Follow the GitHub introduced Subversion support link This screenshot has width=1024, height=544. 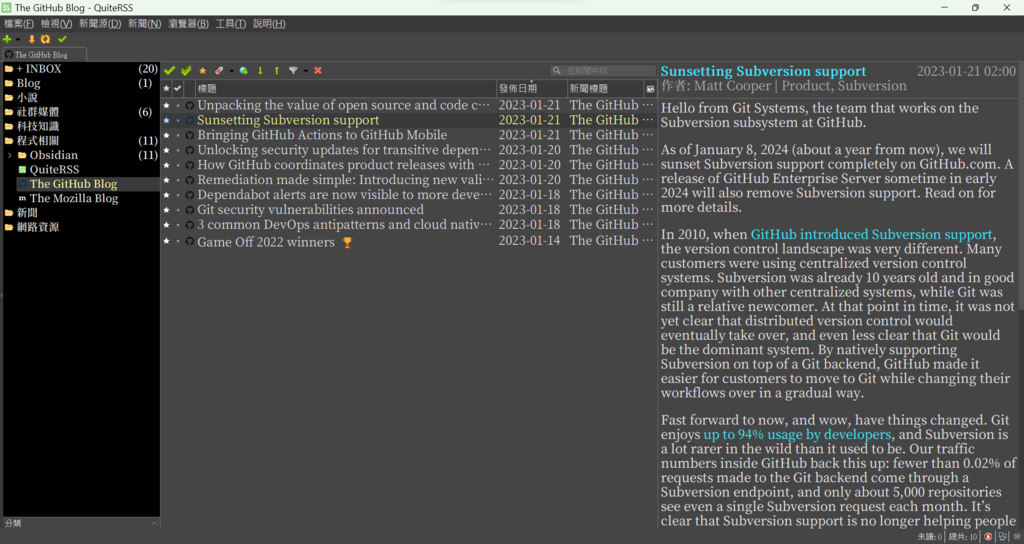(x=871, y=234)
